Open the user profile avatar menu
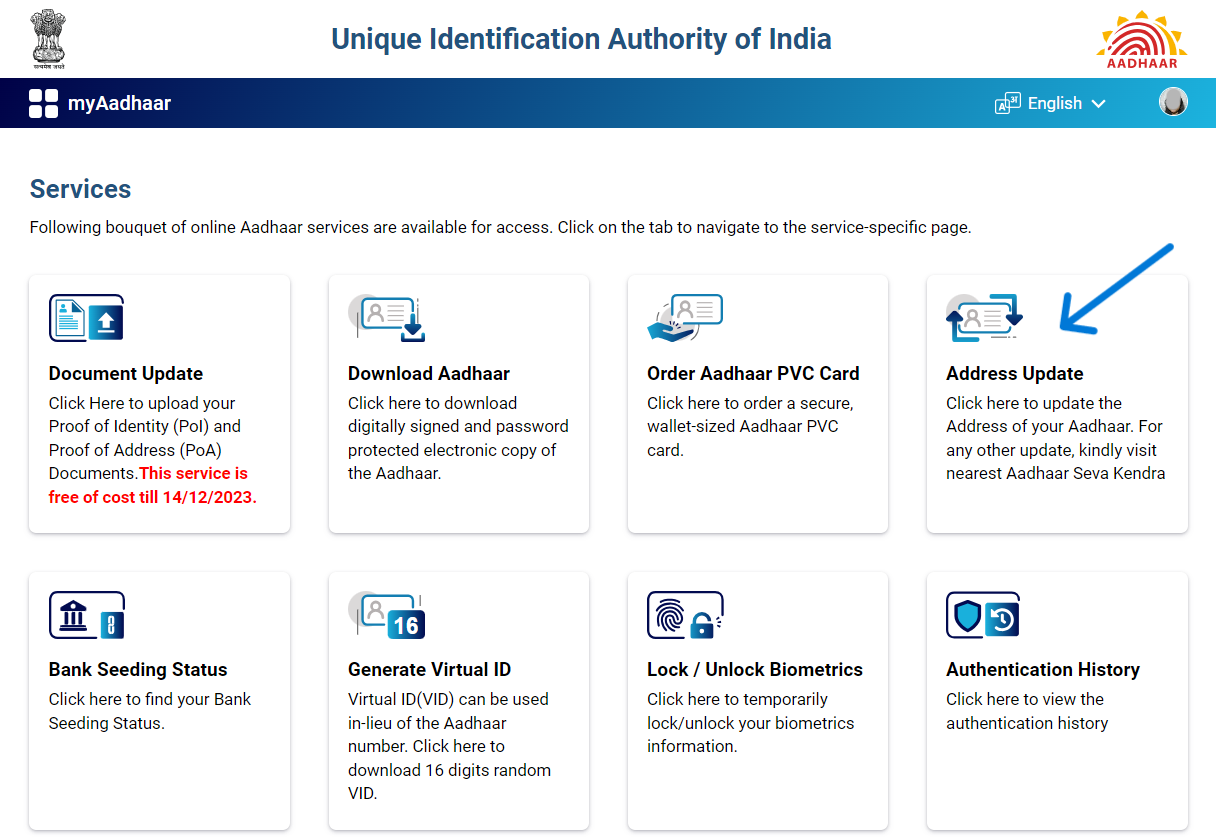The image size is (1216, 838). [x=1173, y=101]
